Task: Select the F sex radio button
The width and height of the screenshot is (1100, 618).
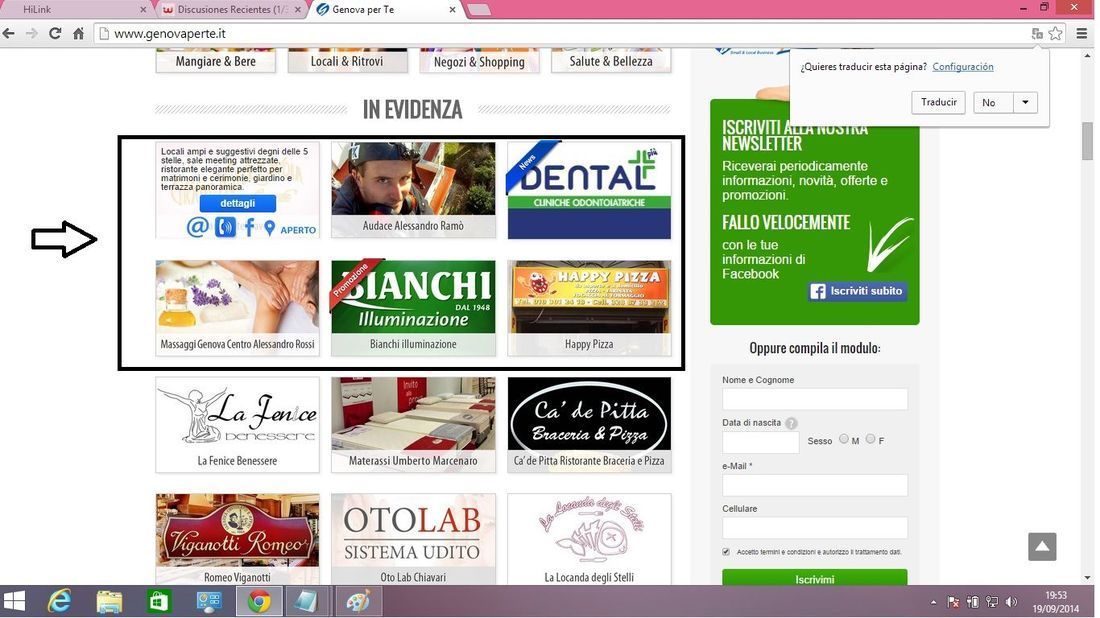Action: [870, 439]
